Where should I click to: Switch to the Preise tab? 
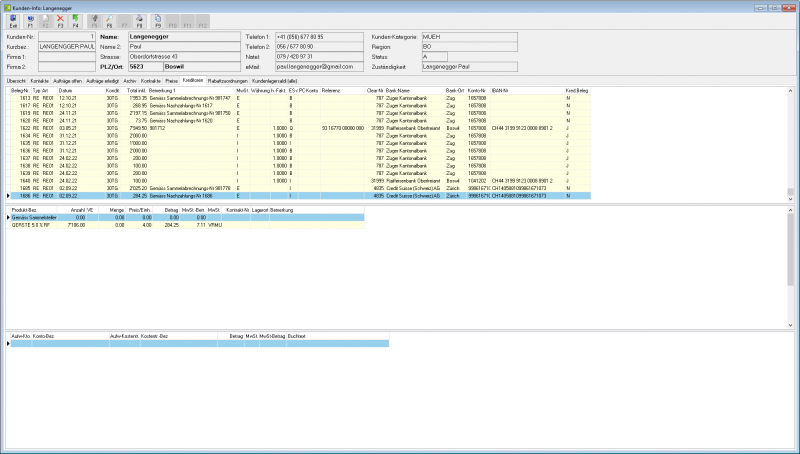pyautogui.click(x=171, y=81)
